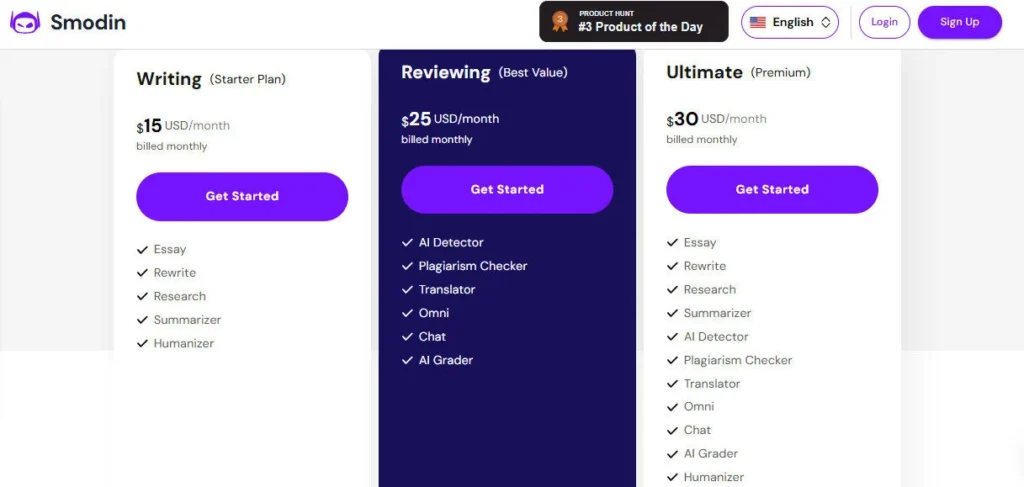Open the English language dropdown
The image size is (1024, 487).
[x=789, y=22]
